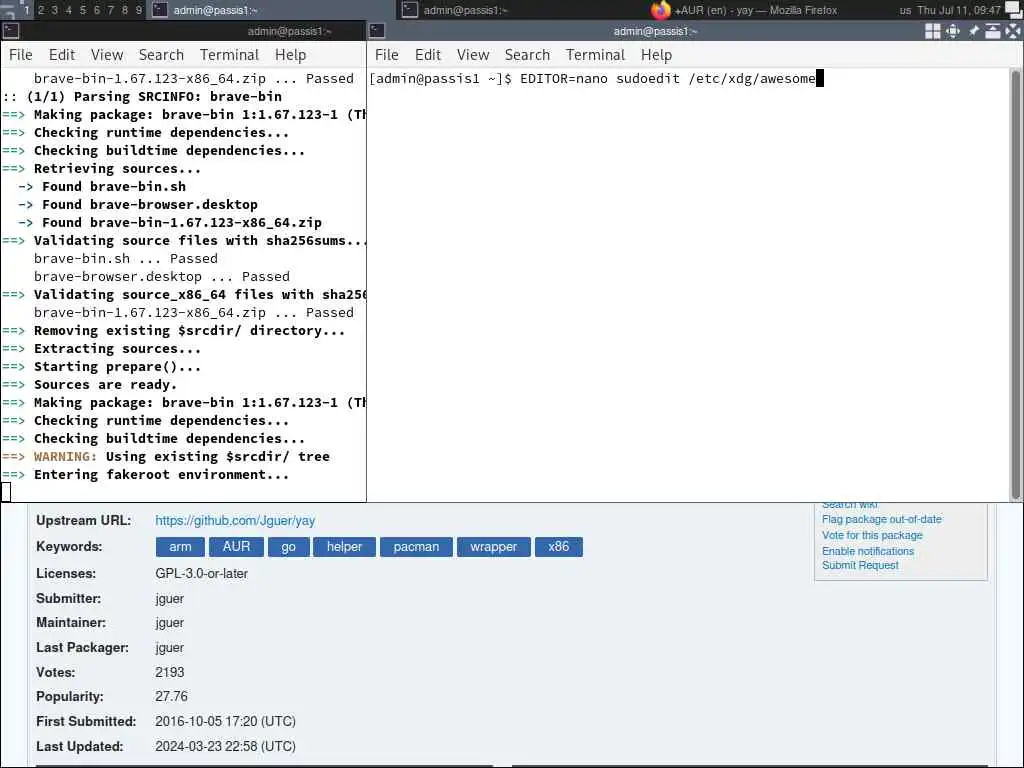1024x768 pixels.
Task: Click the 'helper' keyword tag
Action: tap(344, 547)
